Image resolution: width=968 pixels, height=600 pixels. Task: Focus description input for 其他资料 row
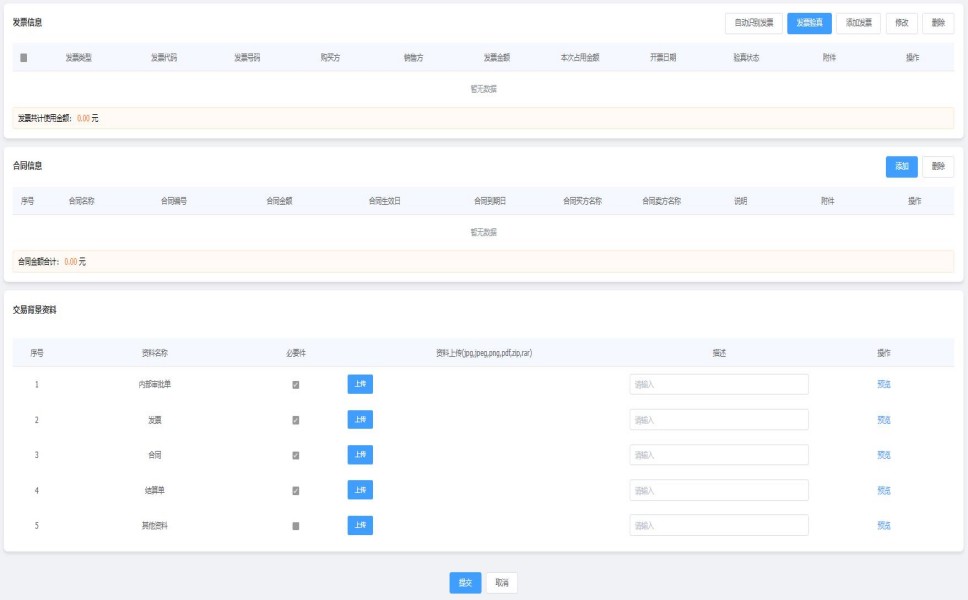point(718,526)
